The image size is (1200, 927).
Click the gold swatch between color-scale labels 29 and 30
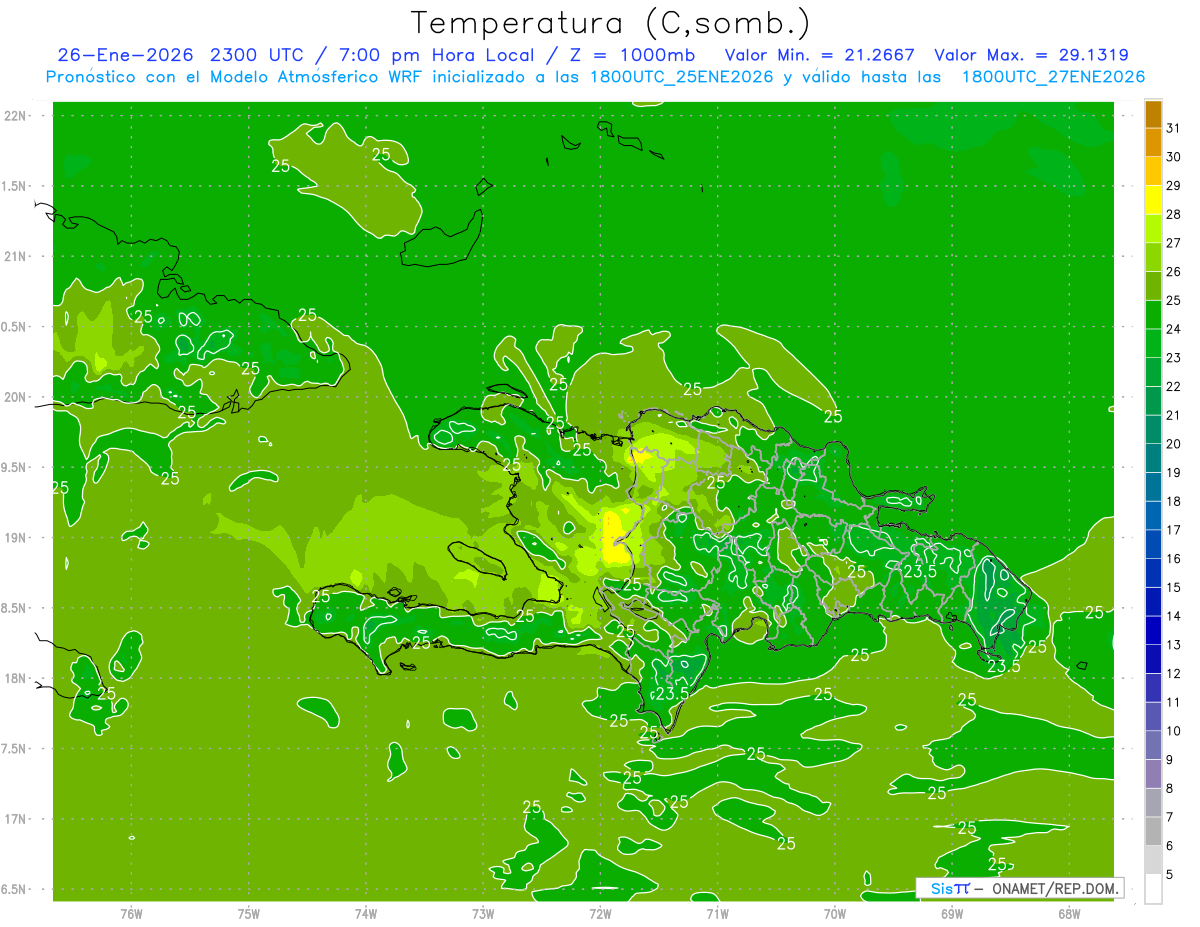[1154, 172]
